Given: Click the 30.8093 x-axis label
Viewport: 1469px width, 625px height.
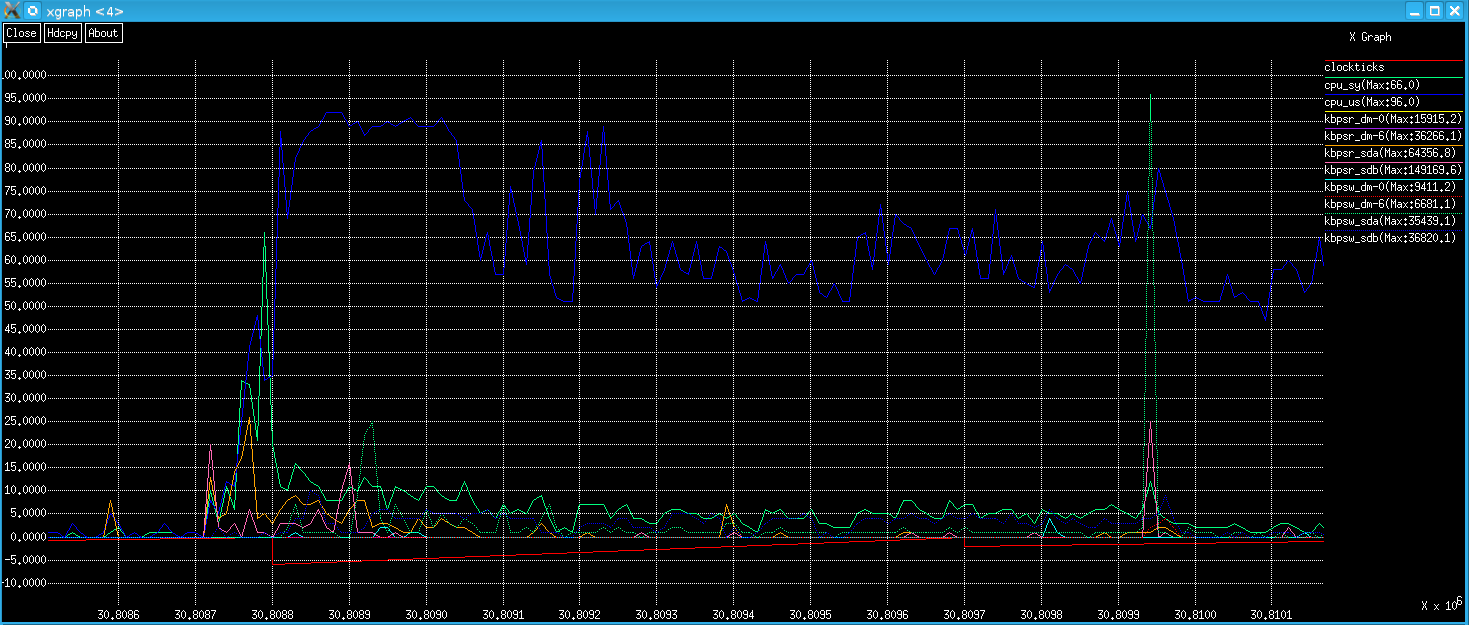Looking at the screenshot, I should click(x=656, y=614).
